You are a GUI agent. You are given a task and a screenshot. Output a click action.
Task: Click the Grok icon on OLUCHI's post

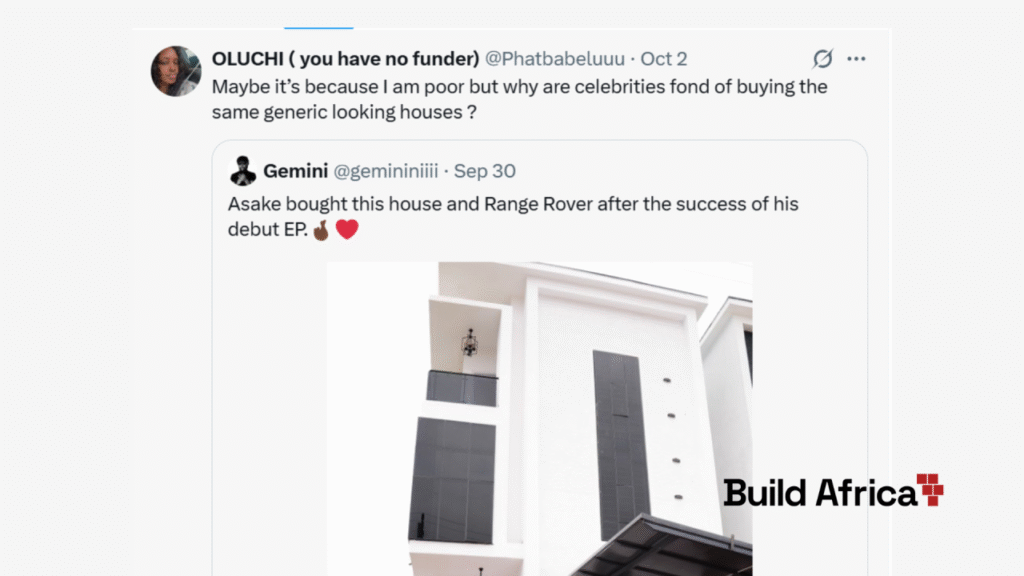click(822, 59)
